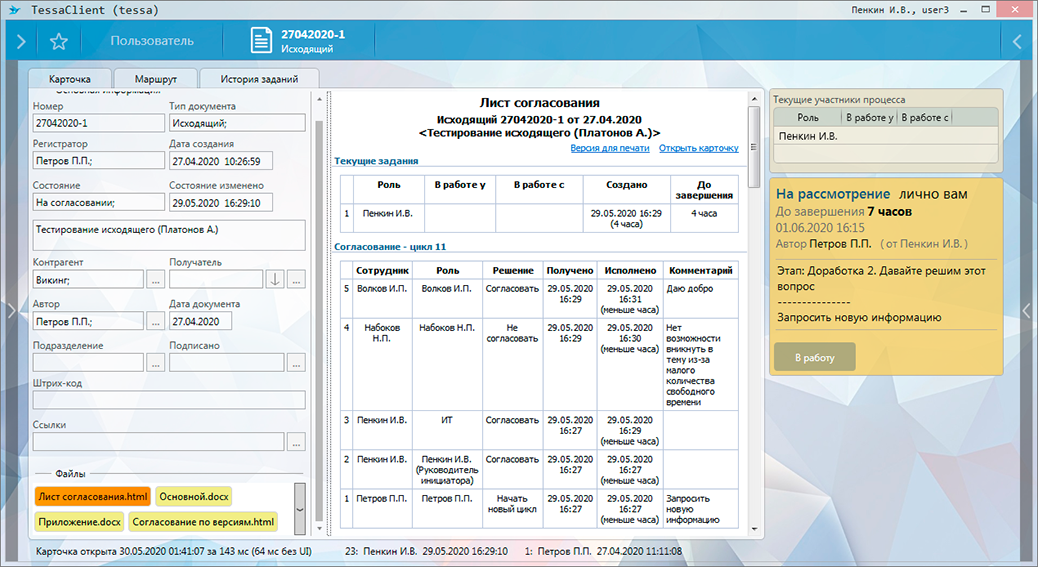Open Контрагент selection ellipsis button
Viewport: 1038px width, 567px height.
click(x=155, y=279)
